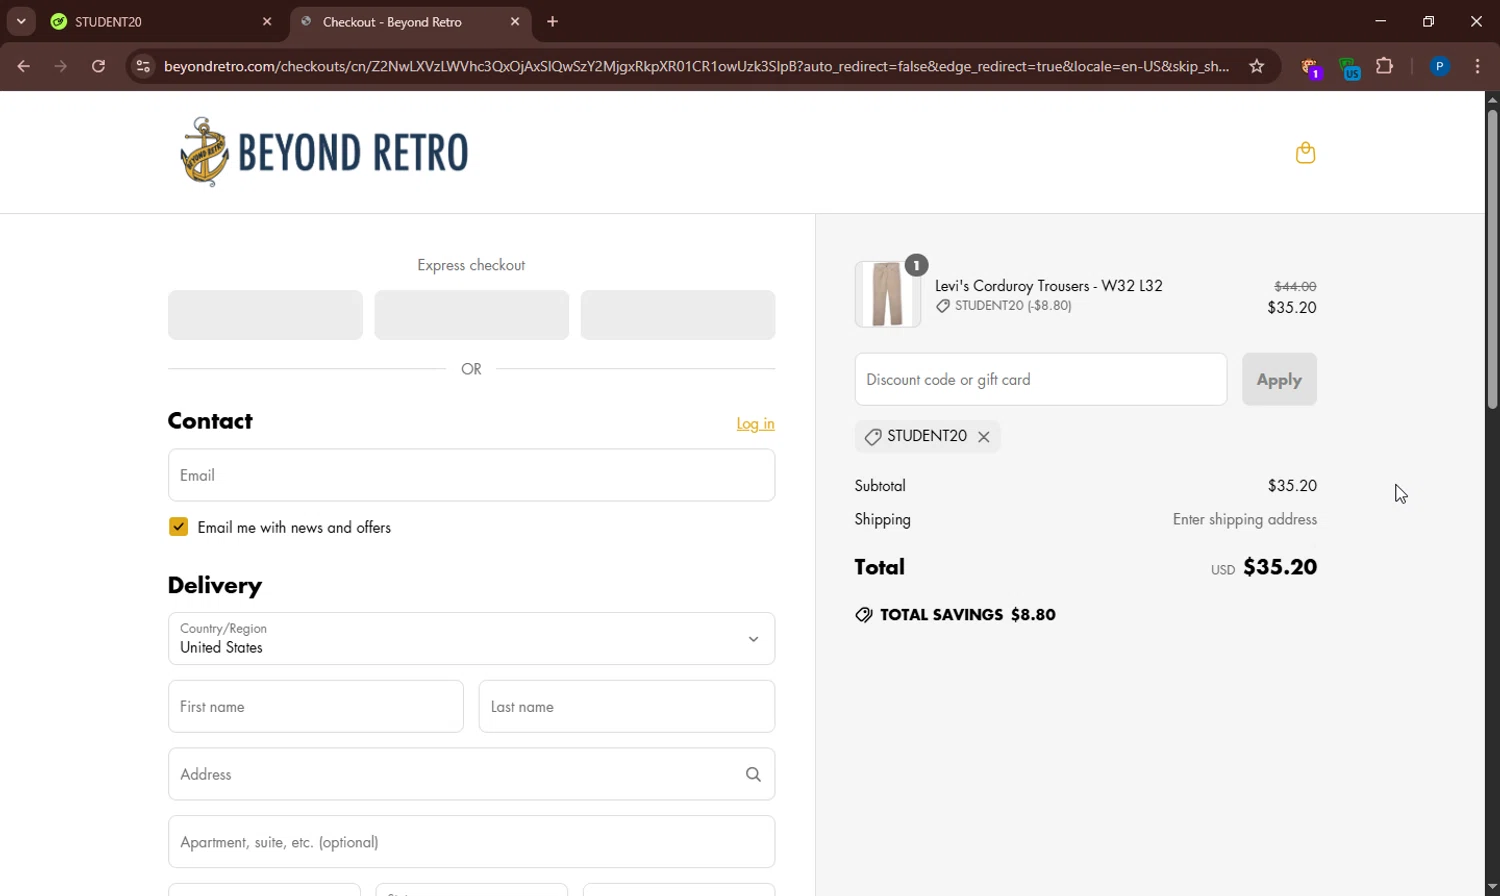Open the shopping bag cart icon
The height and width of the screenshot is (896, 1500).
(1305, 152)
